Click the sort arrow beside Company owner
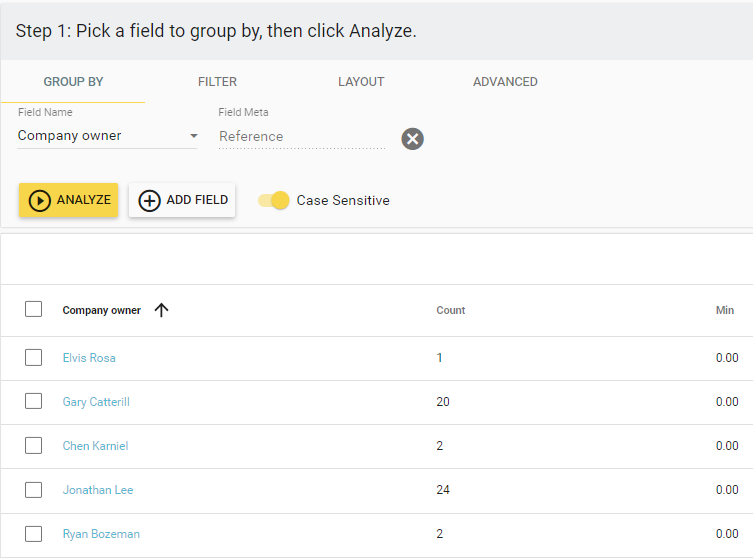This screenshot has height=558, width=753. point(162,310)
